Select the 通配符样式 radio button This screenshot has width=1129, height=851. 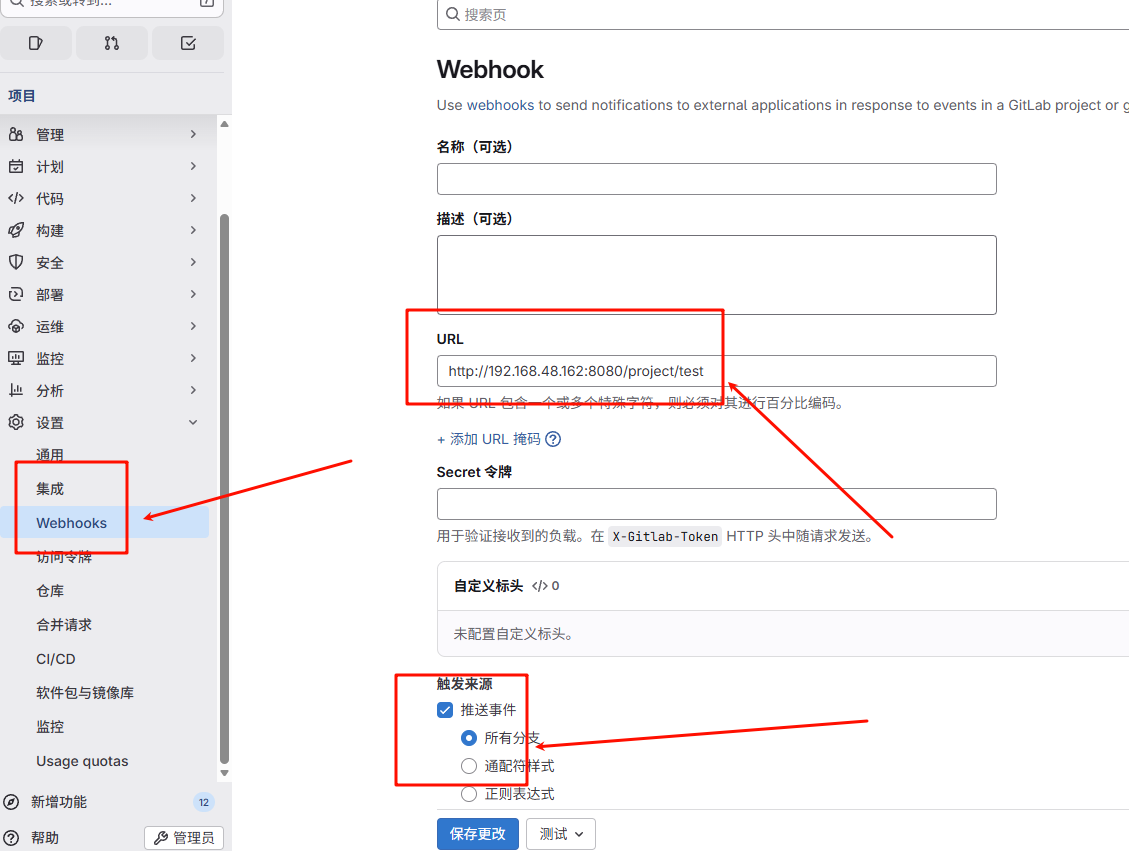pyautogui.click(x=469, y=766)
